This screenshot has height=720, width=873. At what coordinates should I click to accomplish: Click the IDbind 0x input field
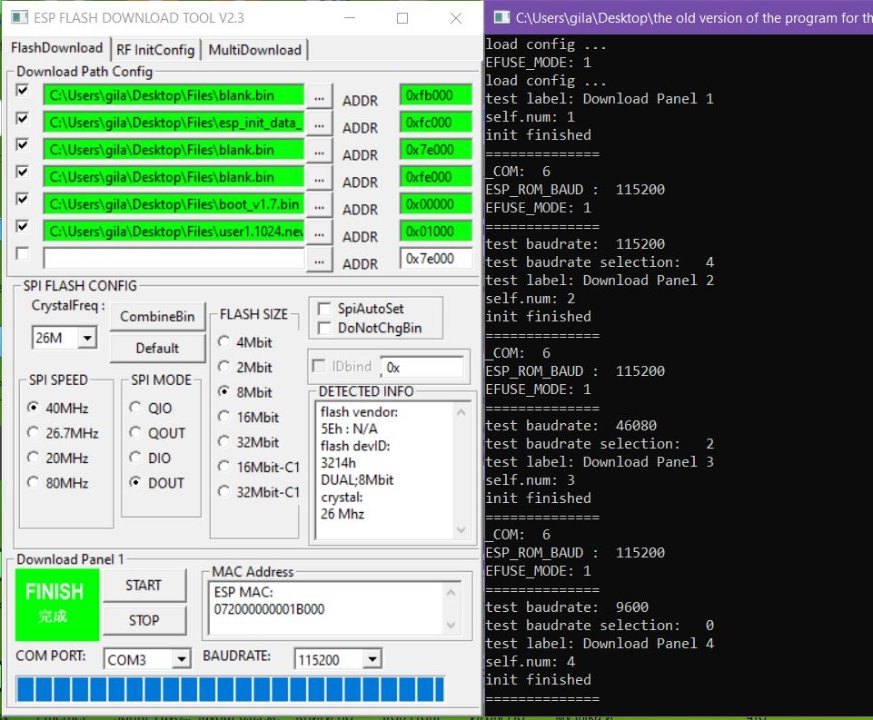click(422, 368)
